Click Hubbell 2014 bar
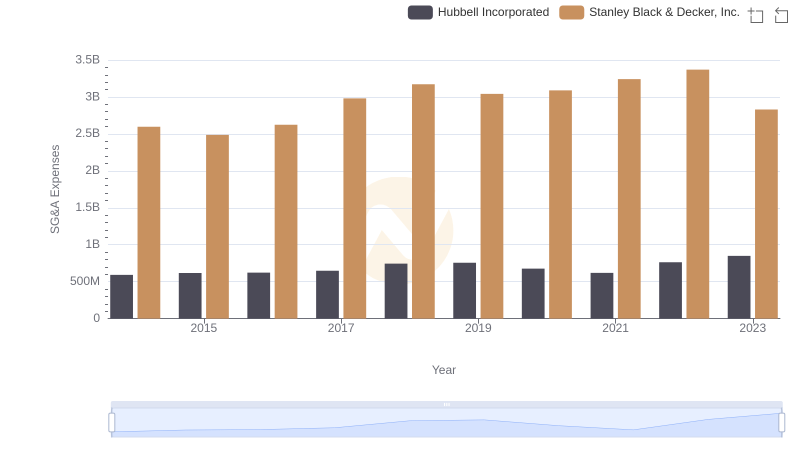 (121, 297)
